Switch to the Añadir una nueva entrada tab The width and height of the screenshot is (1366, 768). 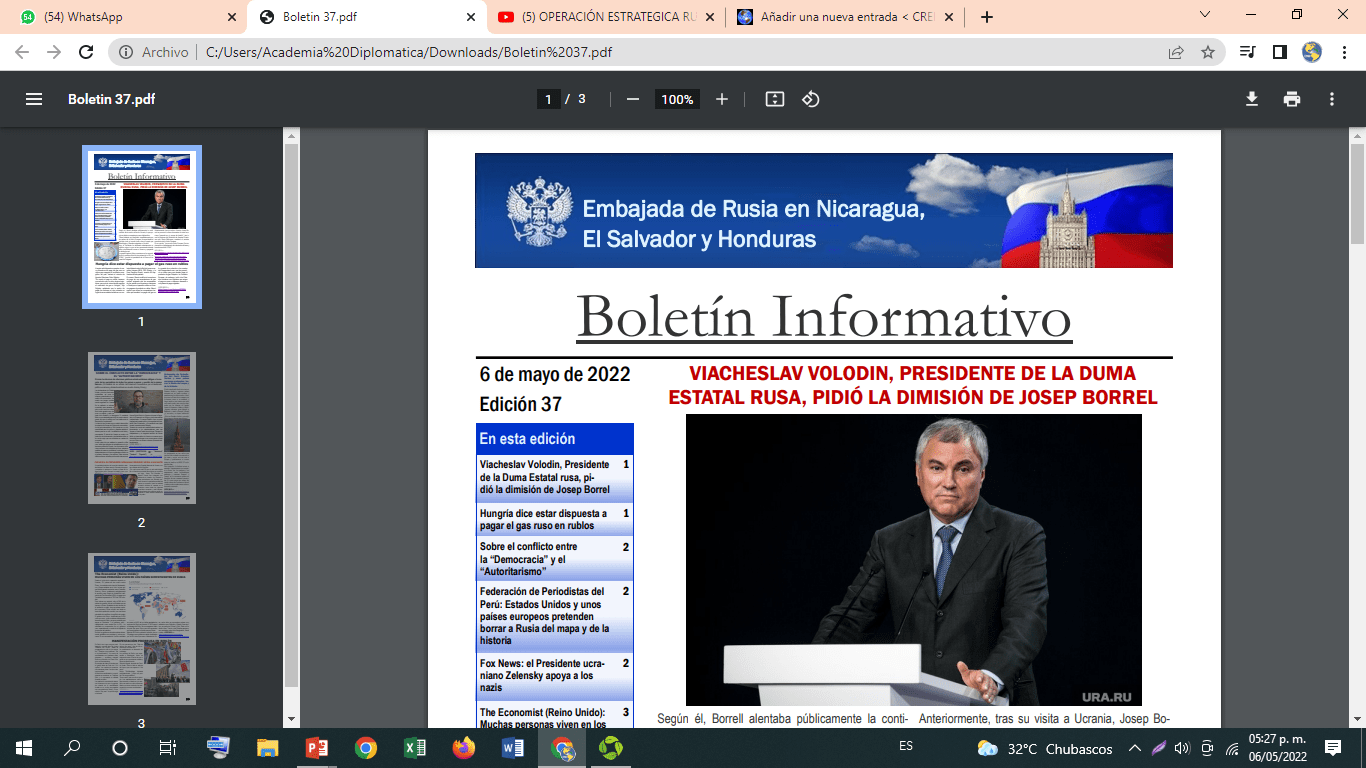click(x=846, y=16)
